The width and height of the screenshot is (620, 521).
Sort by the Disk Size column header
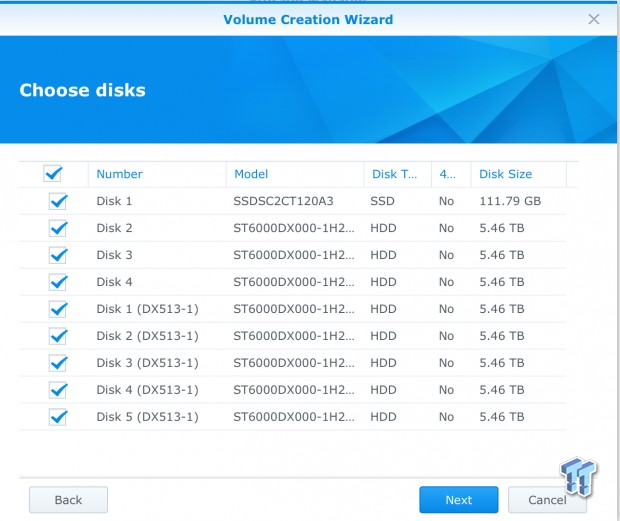[x=518, y=174]
